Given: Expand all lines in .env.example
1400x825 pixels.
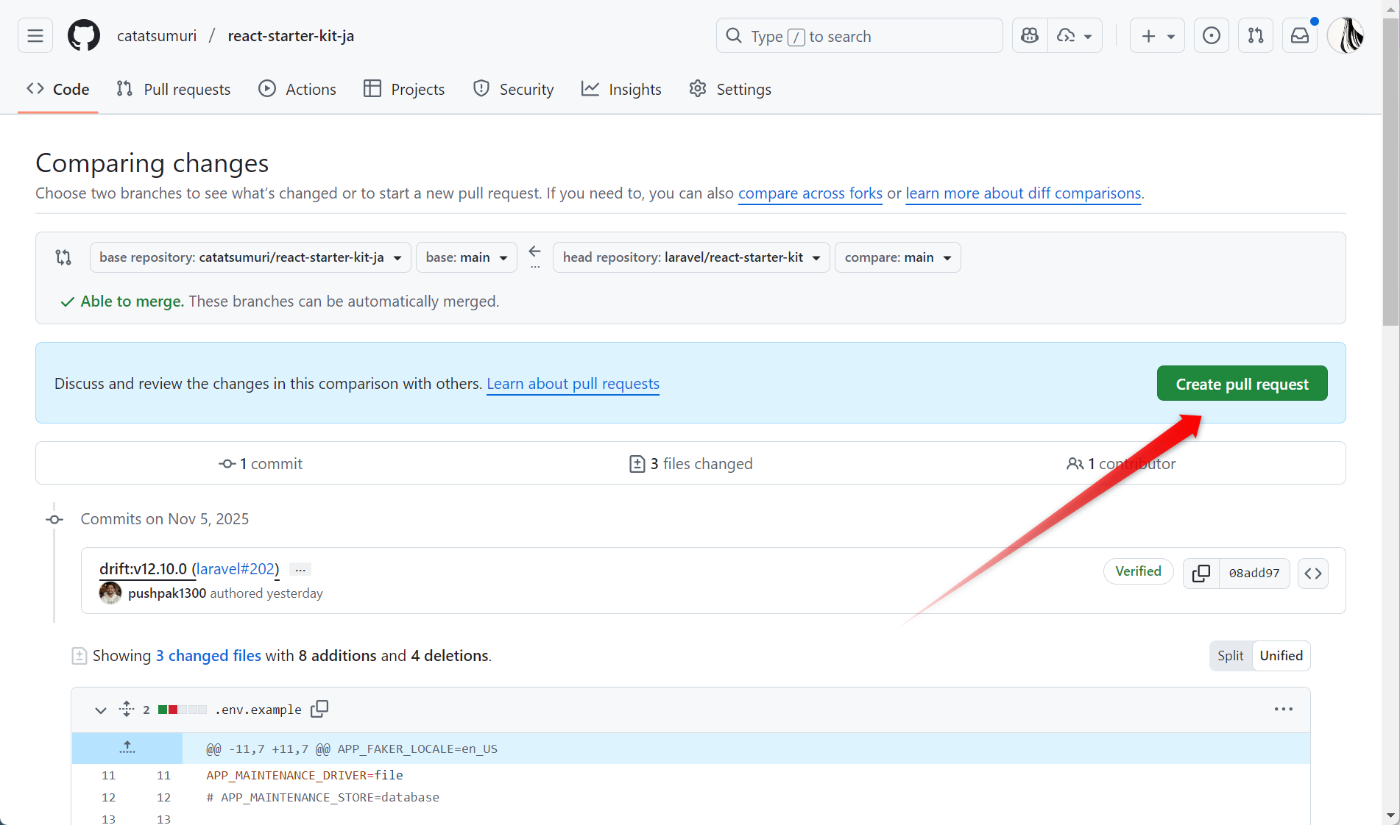Looking at the screenshot, I should (x=126, y=709).
